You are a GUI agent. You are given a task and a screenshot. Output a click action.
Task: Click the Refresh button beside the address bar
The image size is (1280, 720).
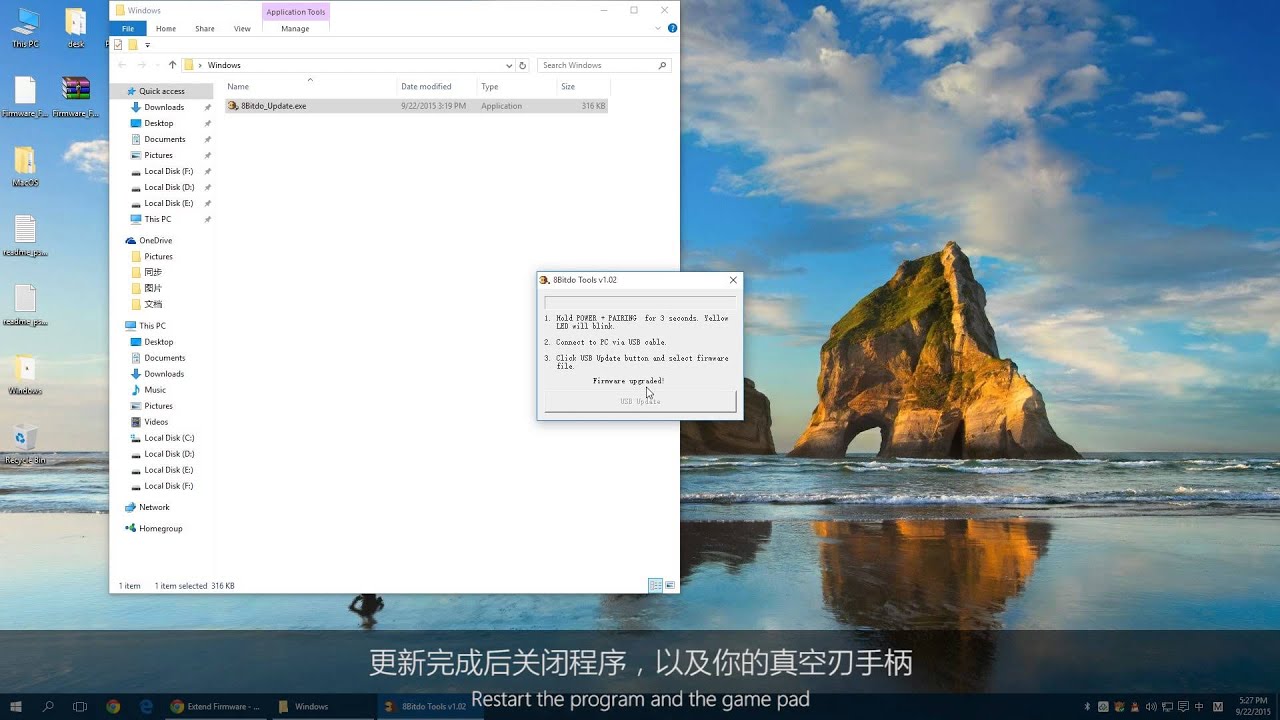tap(522, 65)
